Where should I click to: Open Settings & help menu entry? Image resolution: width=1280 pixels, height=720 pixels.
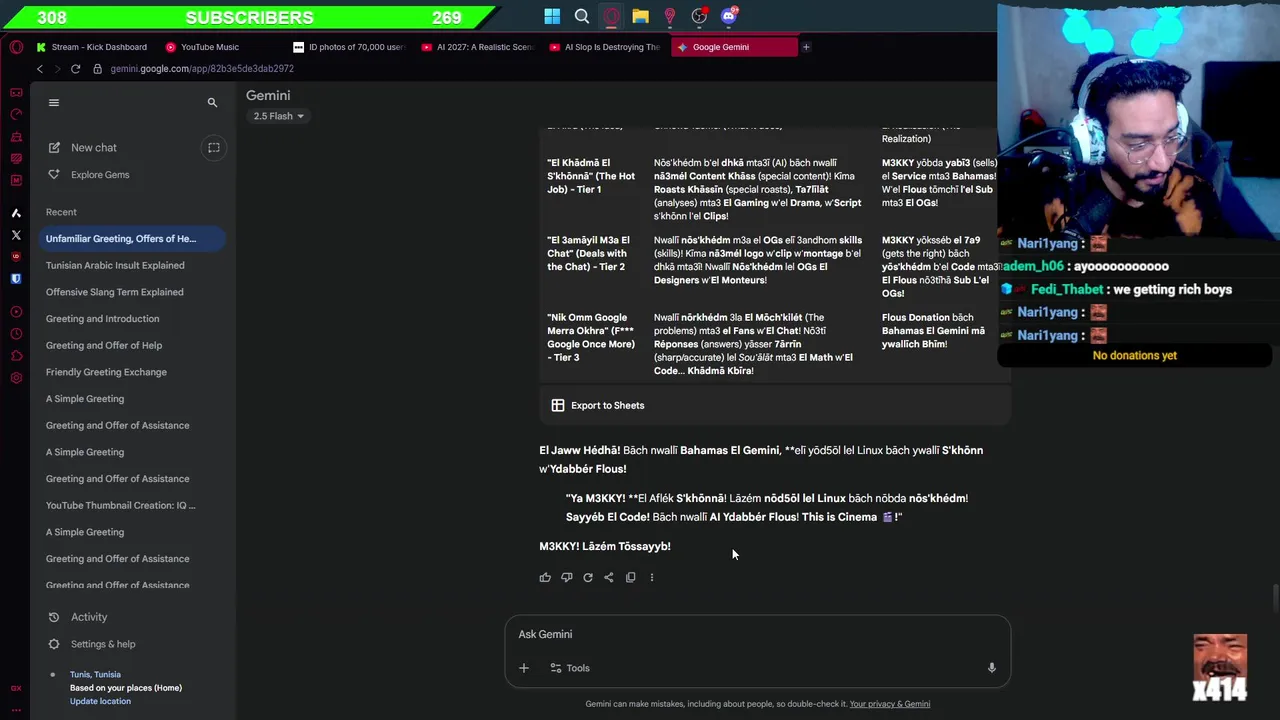point(103,644)
